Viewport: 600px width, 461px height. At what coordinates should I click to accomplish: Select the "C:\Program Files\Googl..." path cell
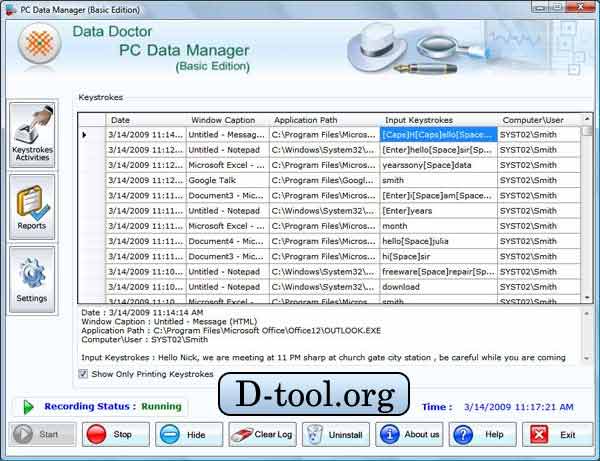pyautogui.click(x=324, y=180)
